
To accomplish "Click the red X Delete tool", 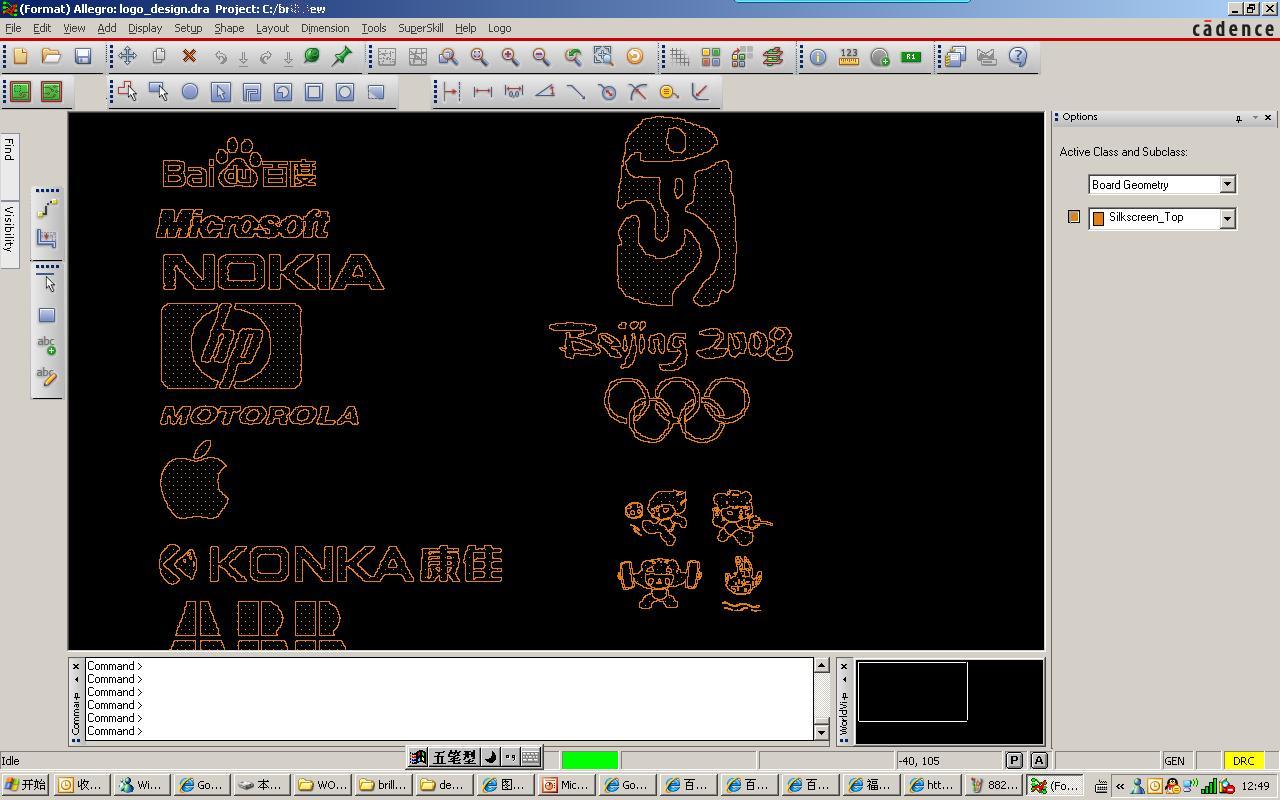I will point(189,57).
